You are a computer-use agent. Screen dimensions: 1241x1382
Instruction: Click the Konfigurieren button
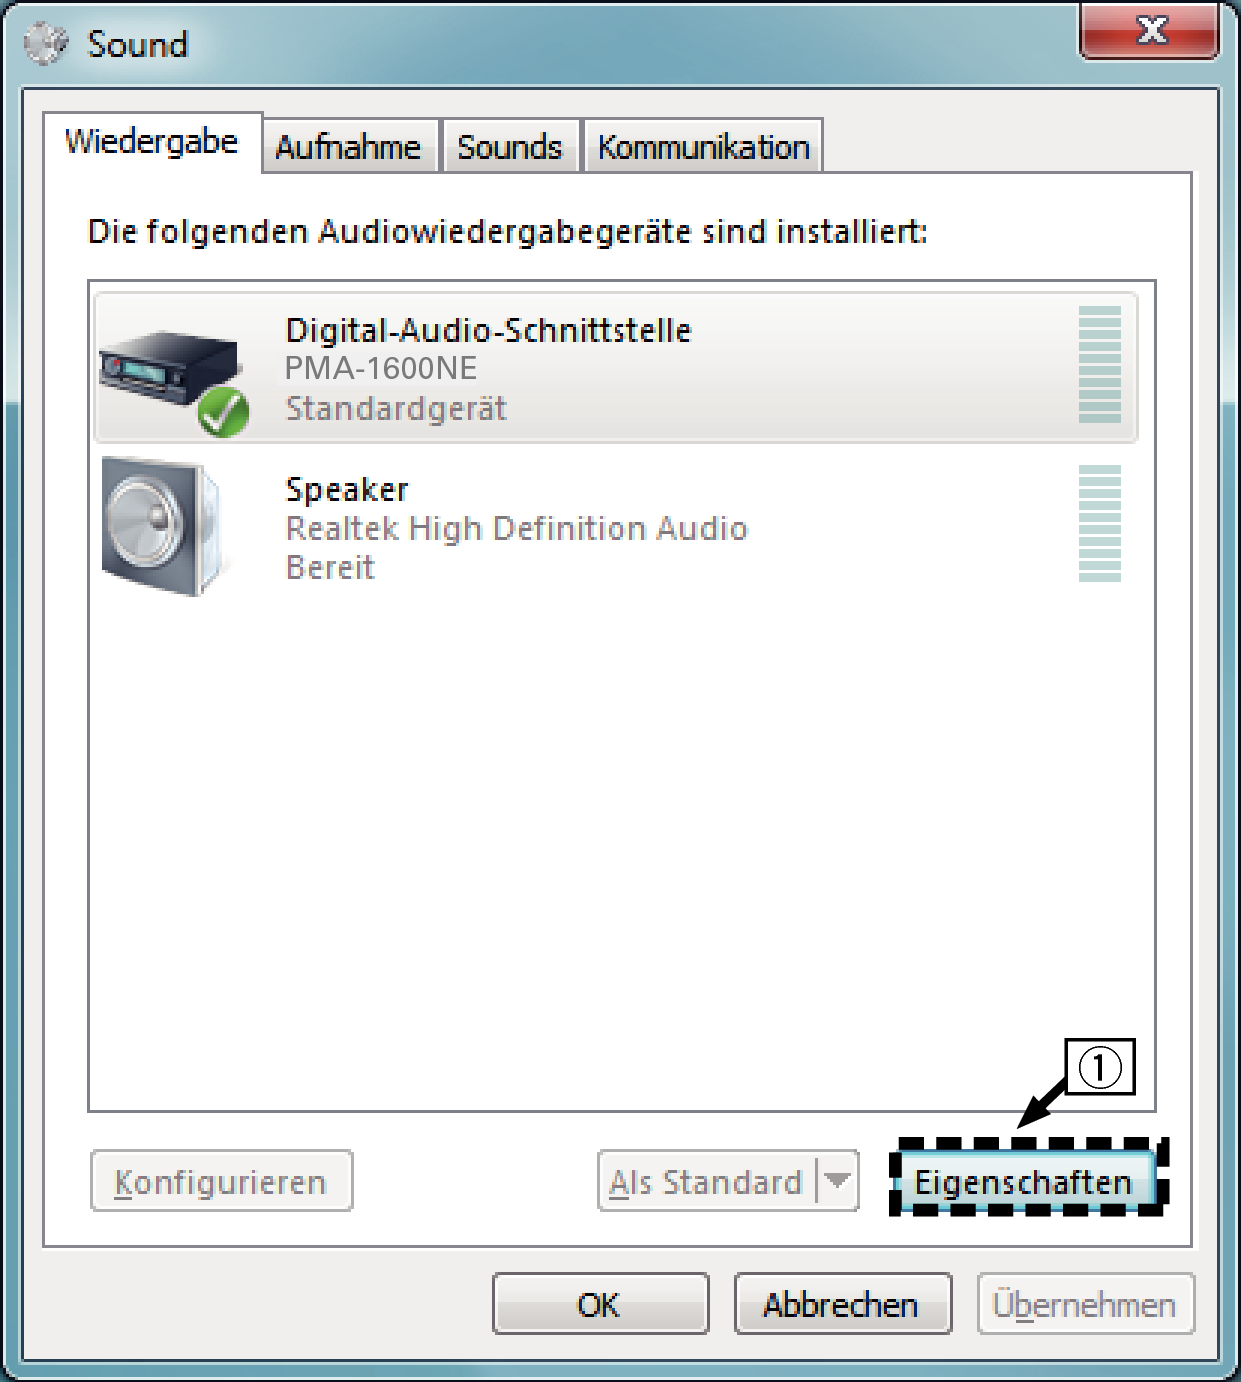tap(221, 1181)
